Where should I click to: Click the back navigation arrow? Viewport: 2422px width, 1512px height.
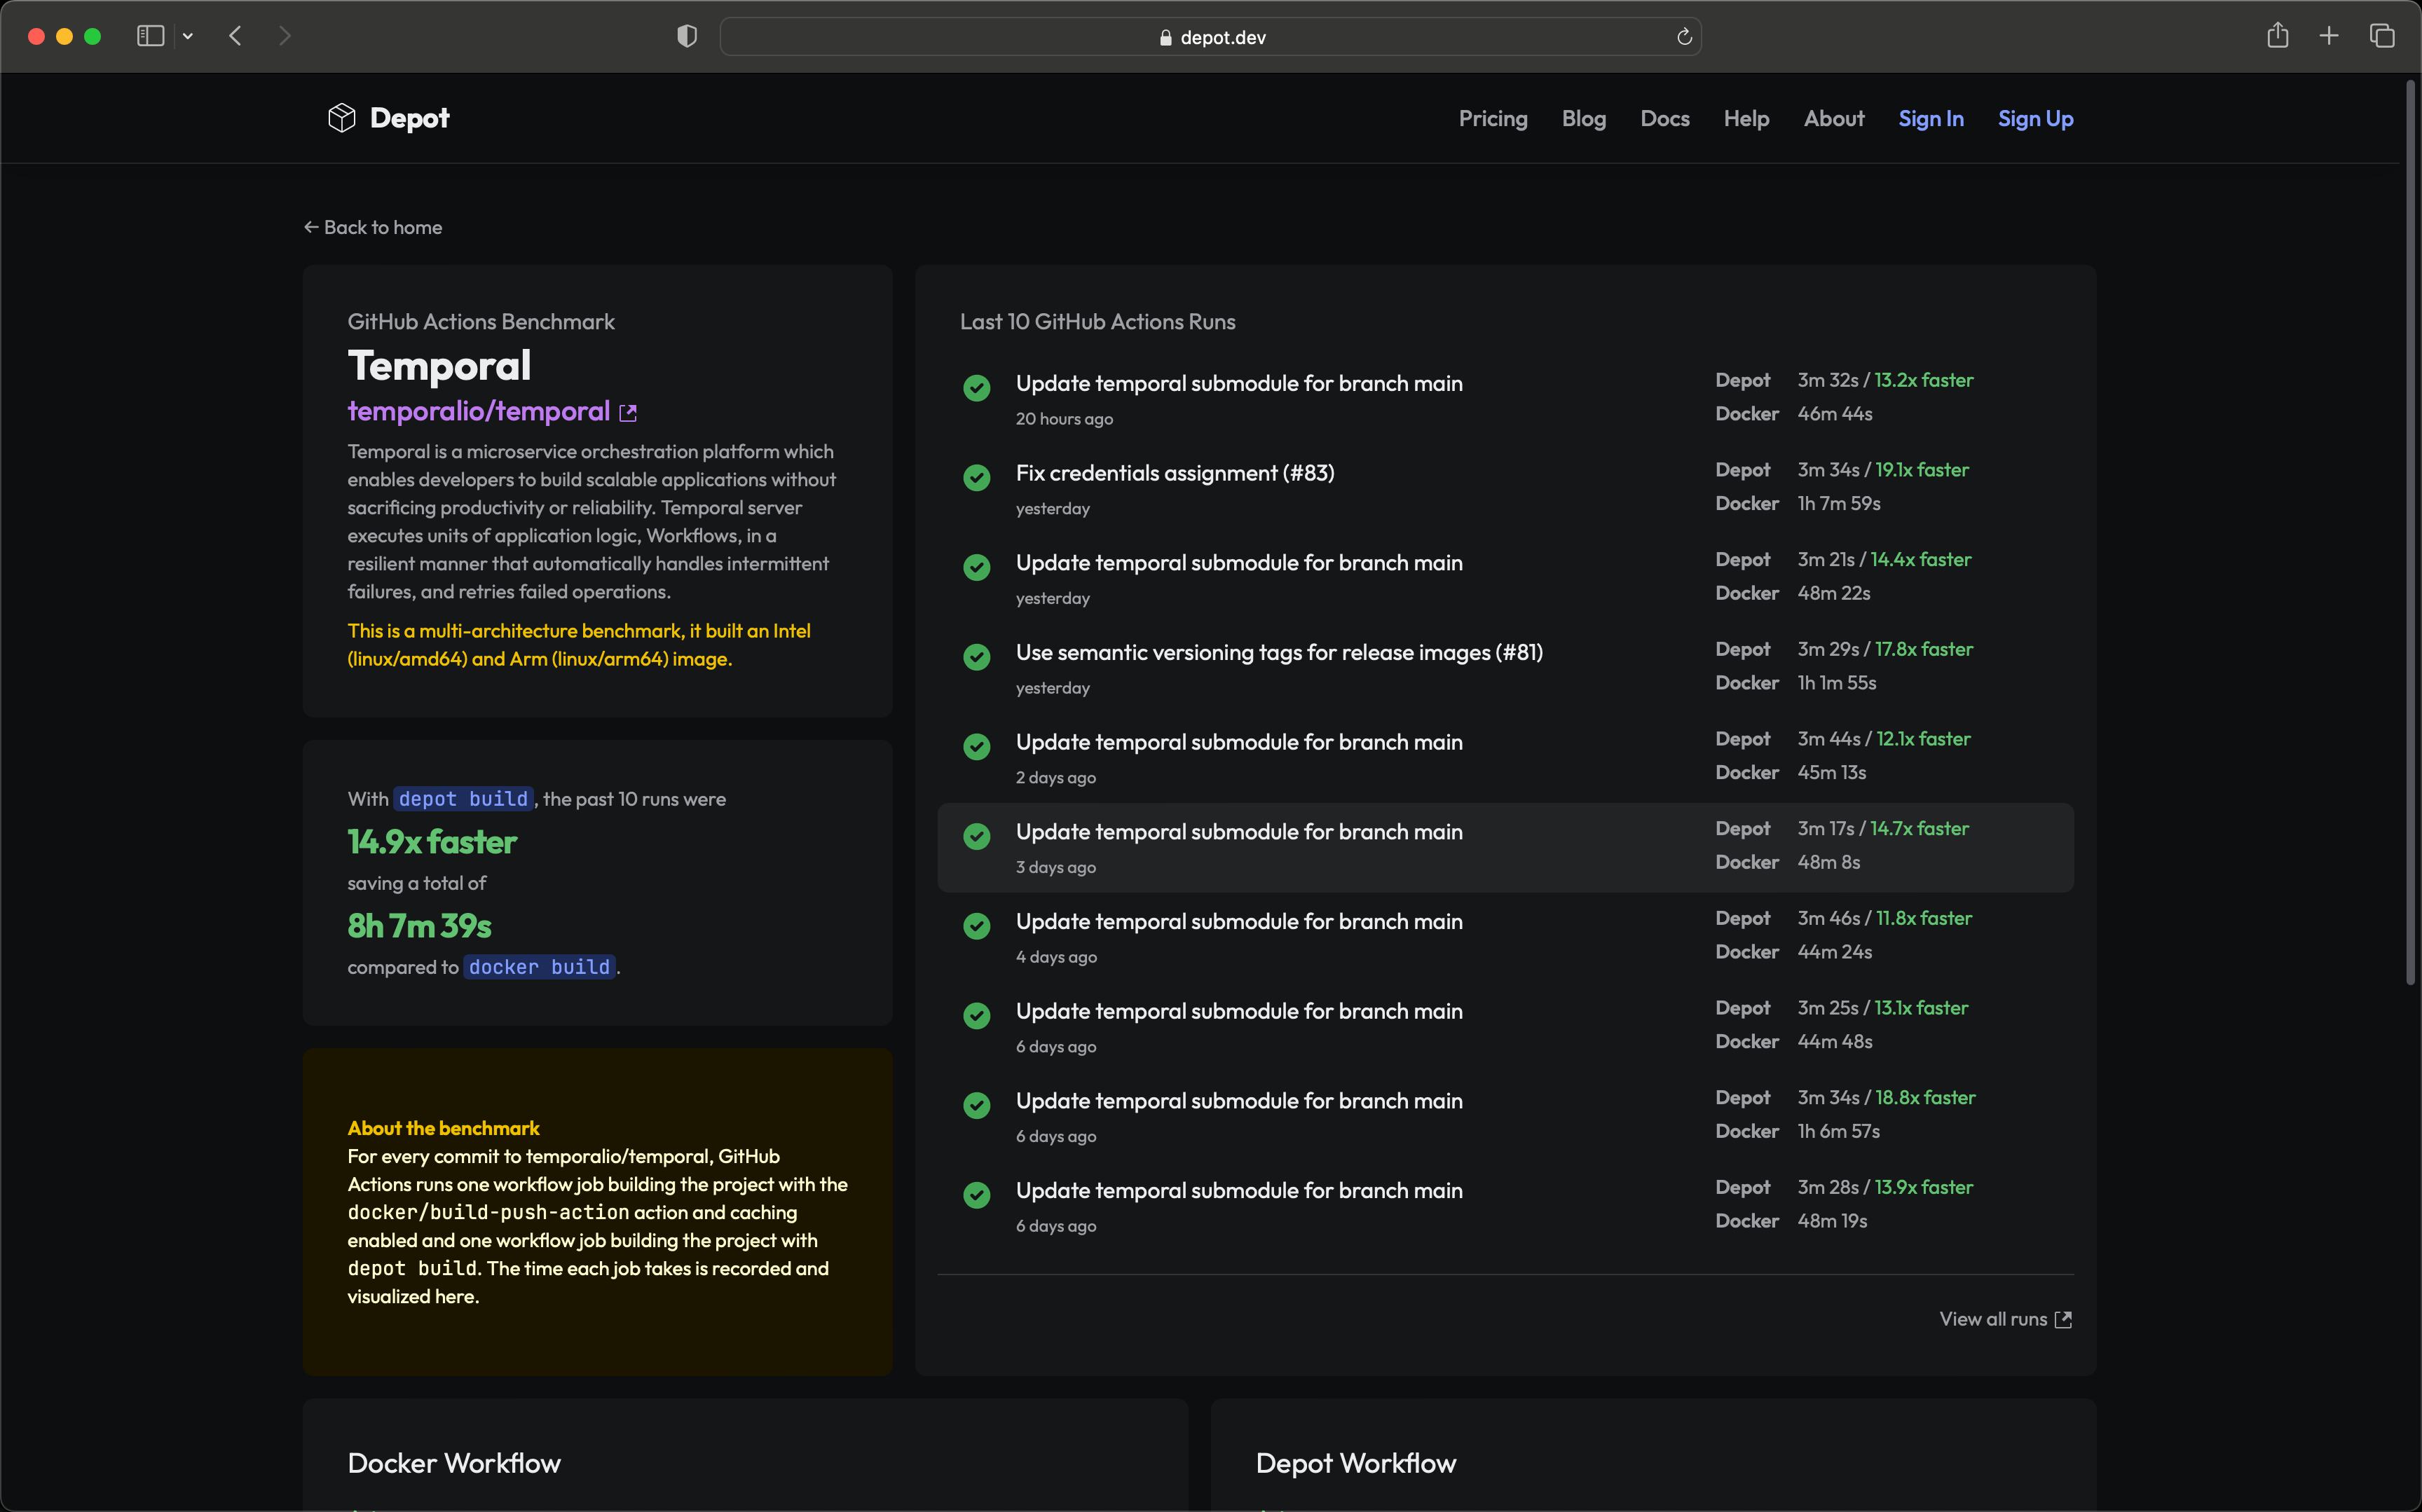click(x=236, y=36)
